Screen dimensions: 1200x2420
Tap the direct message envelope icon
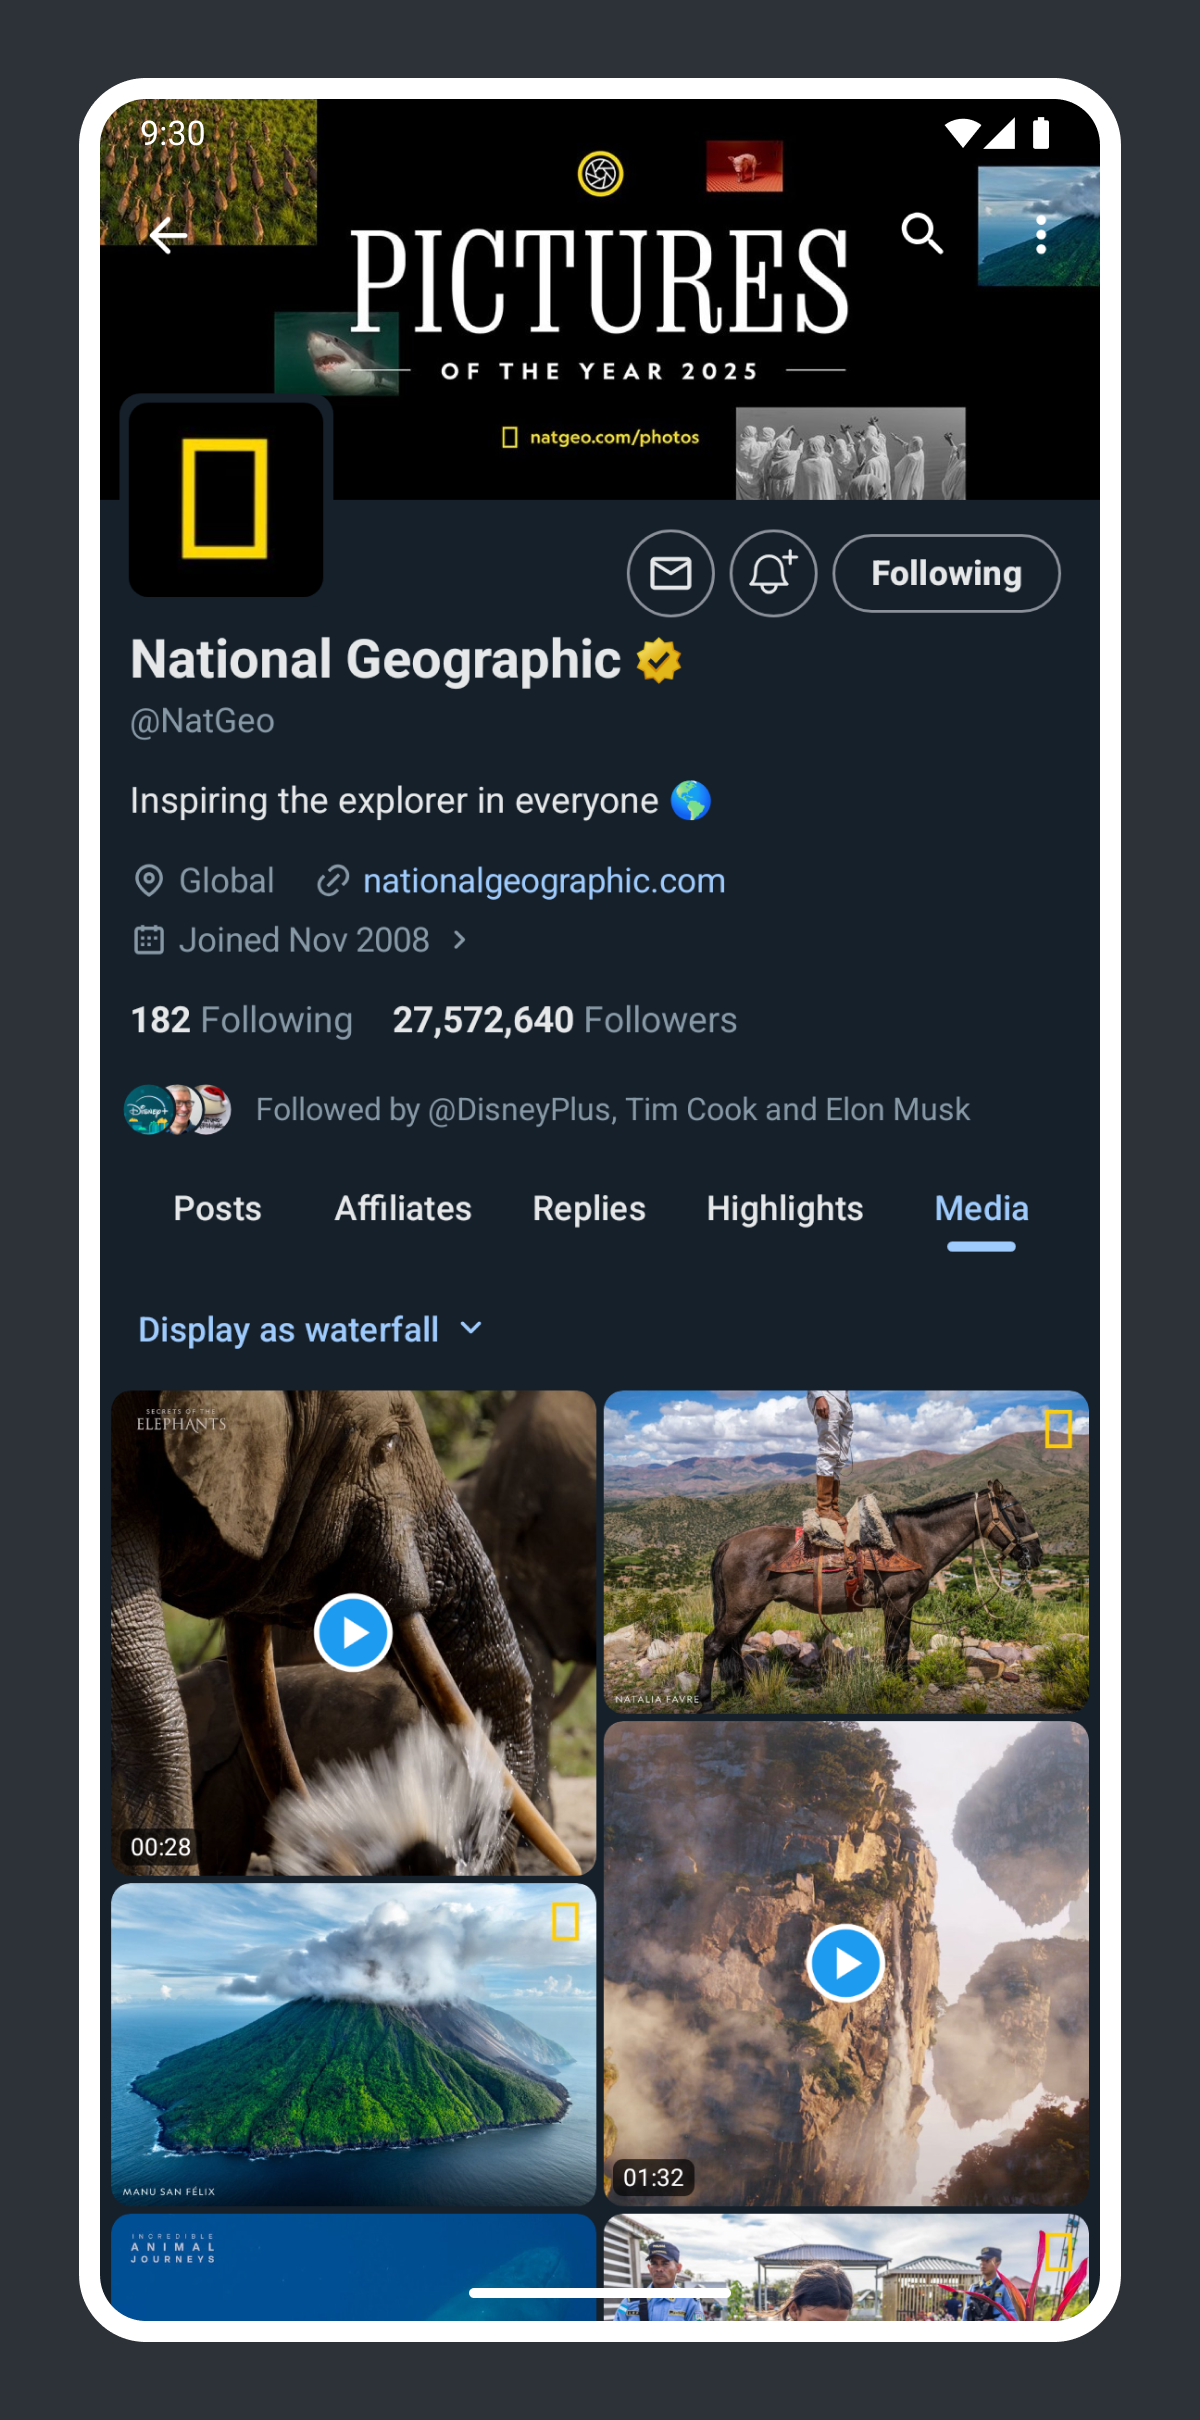[670, 573]
